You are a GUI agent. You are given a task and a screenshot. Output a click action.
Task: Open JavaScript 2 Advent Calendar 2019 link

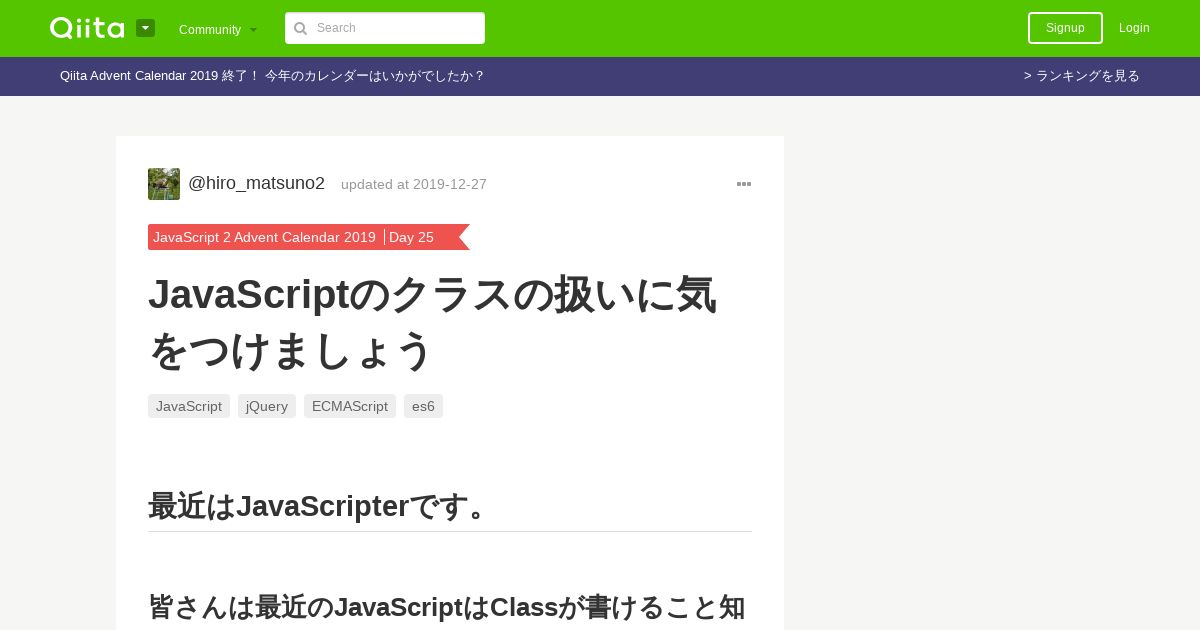point(265,237)
